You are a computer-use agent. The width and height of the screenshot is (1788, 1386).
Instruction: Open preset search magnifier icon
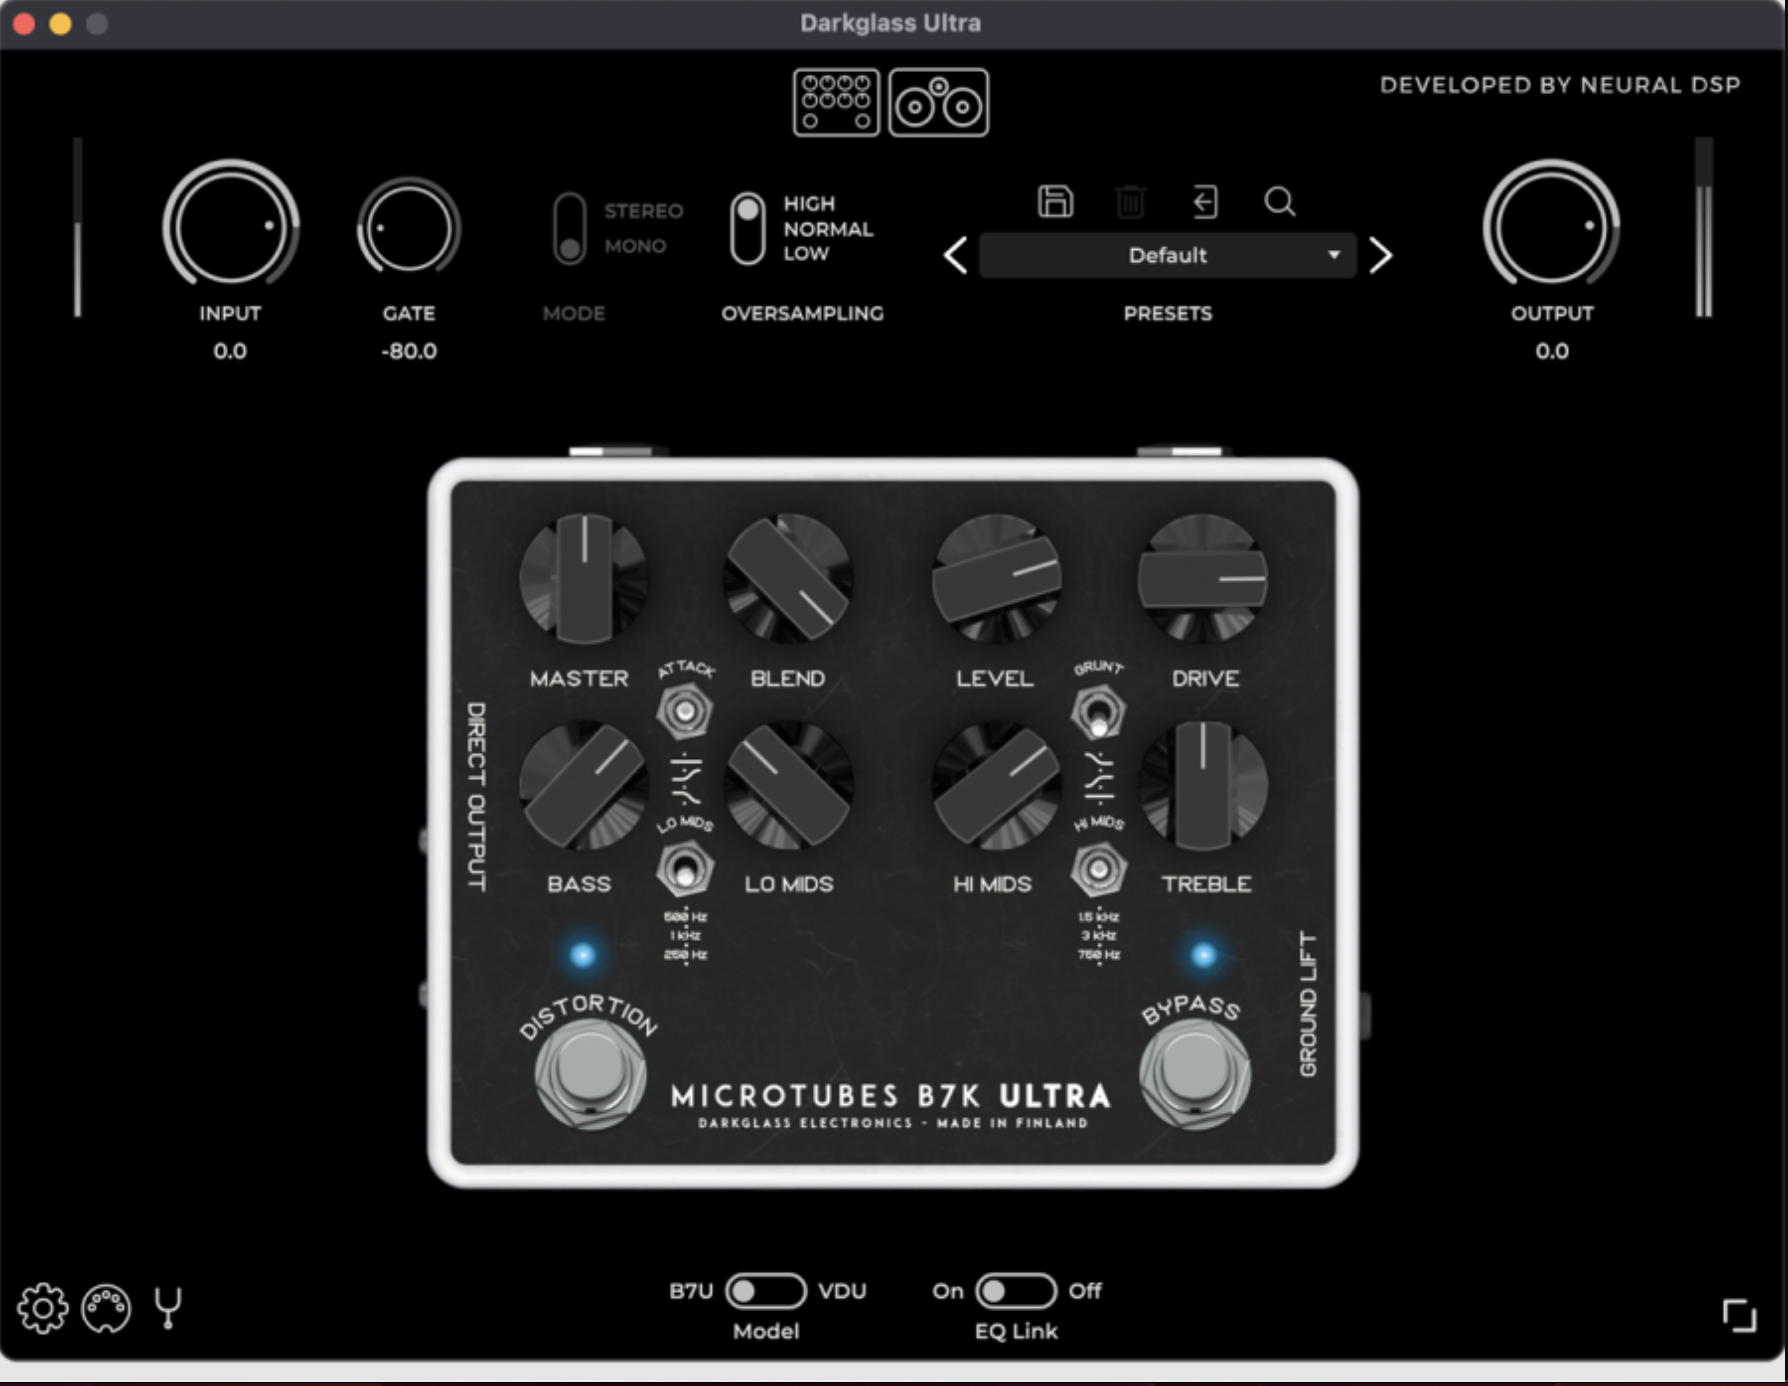(x=1280, y=202)
